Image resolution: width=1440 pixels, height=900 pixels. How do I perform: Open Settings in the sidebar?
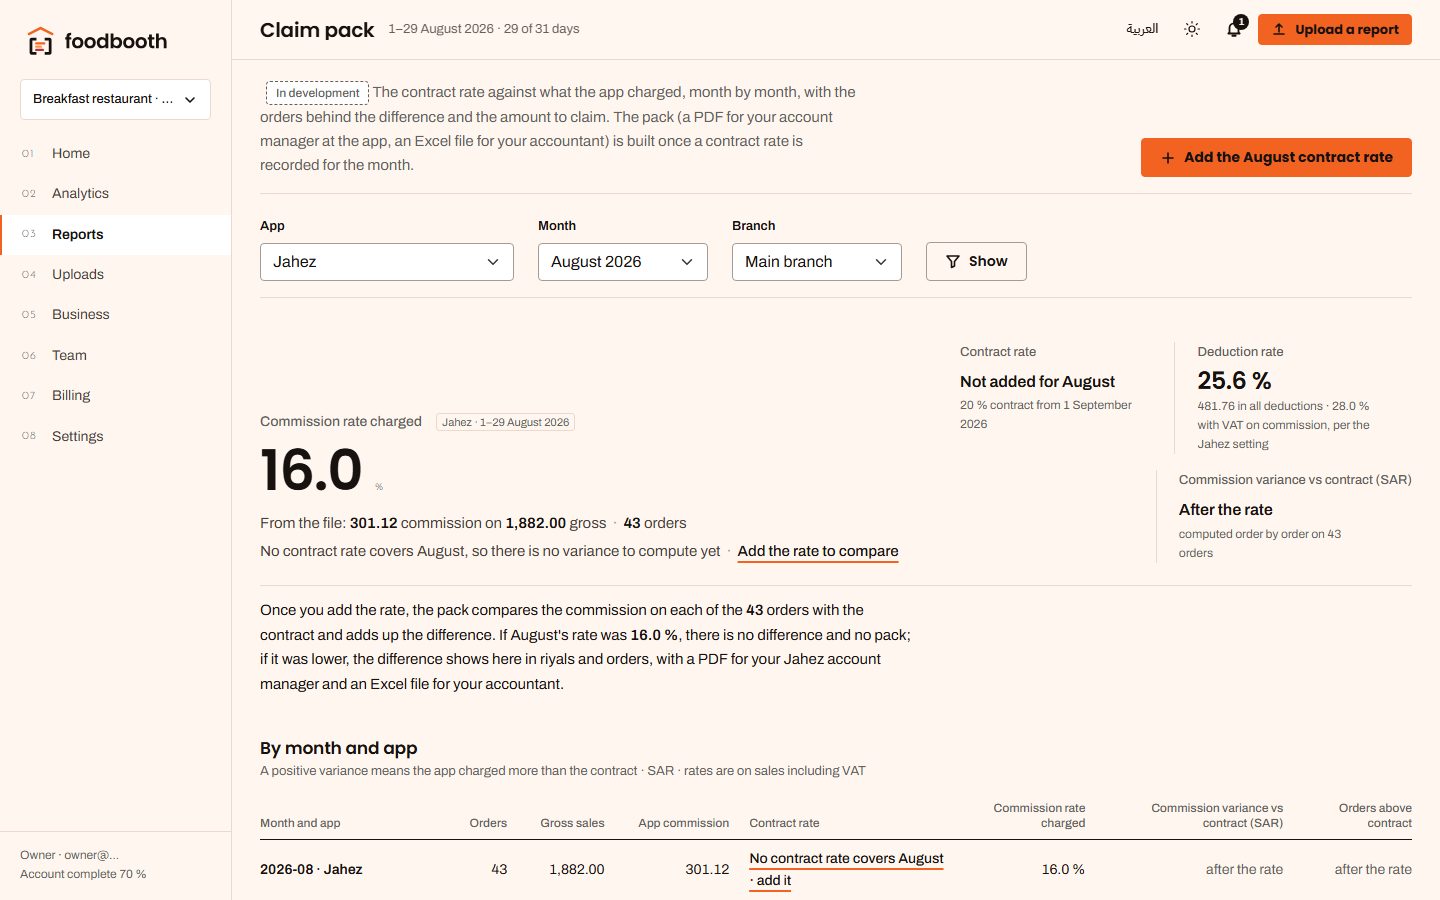115,436
